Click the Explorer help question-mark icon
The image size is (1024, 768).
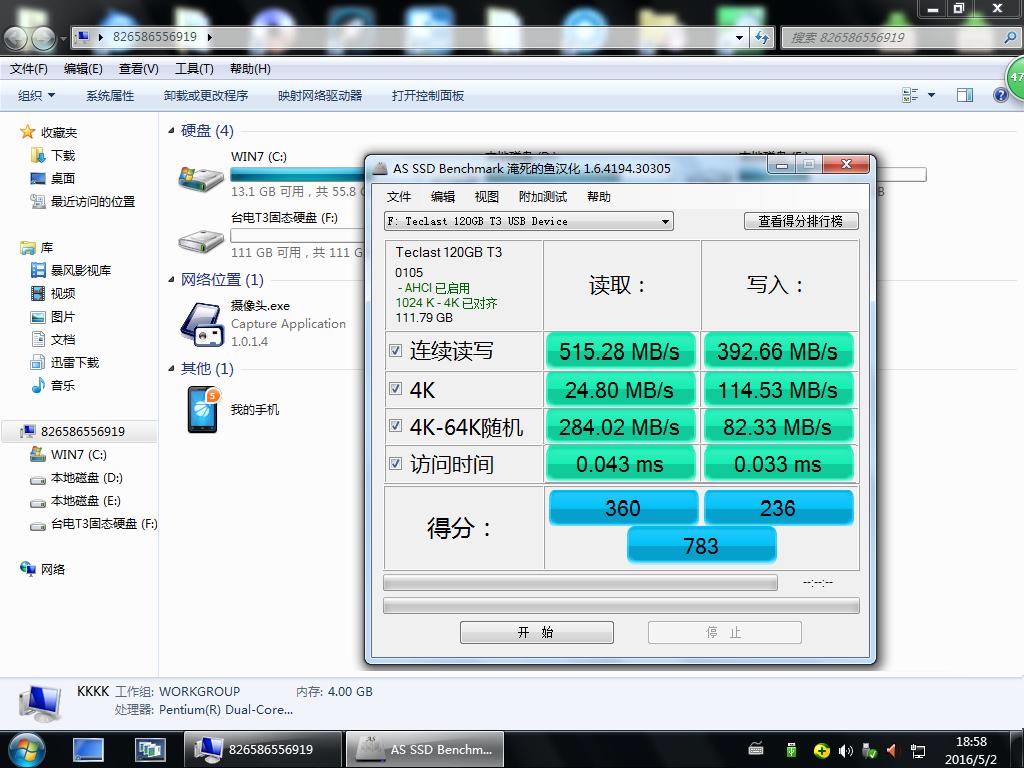[1000, 95]
